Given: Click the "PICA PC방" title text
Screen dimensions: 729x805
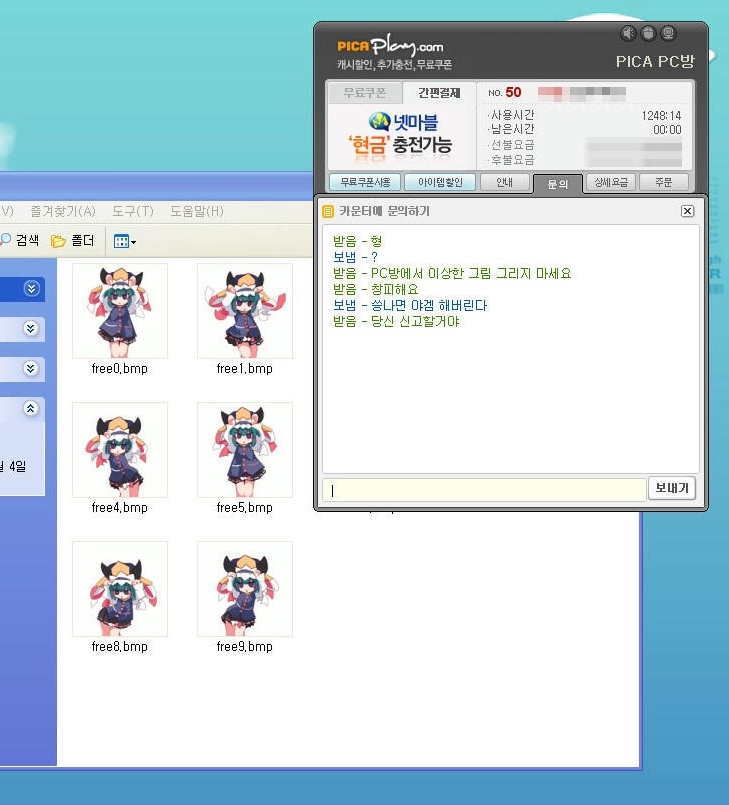Looking at the screenshot, I should pos(656,62).
